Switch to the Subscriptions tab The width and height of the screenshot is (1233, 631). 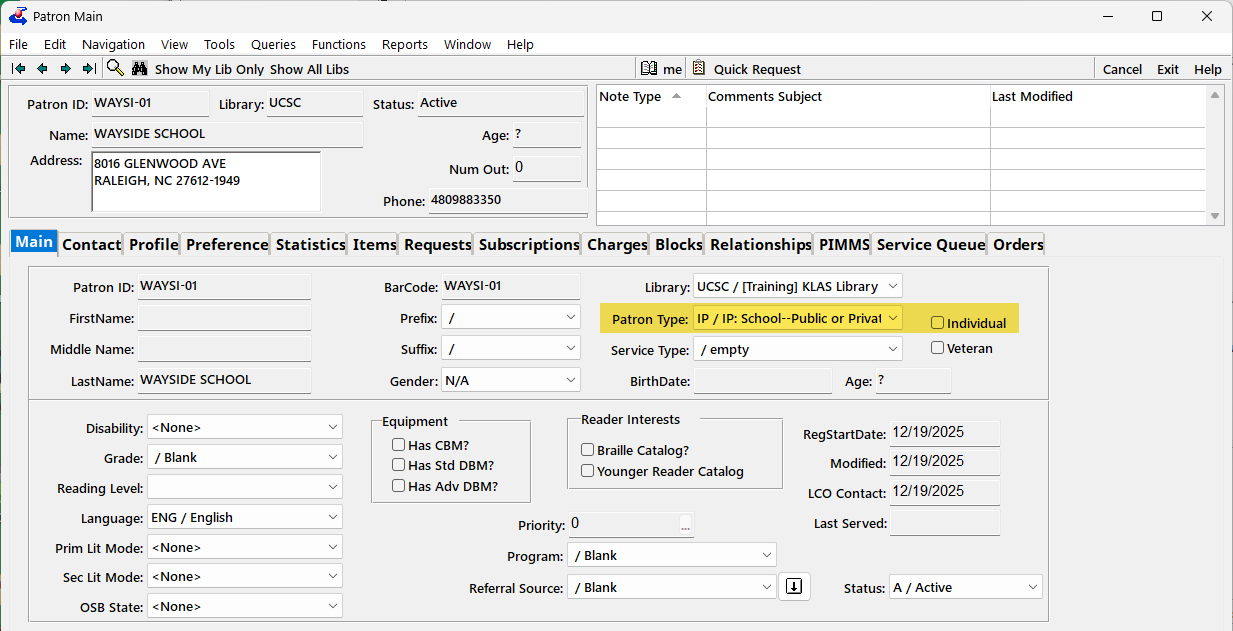pos(529,244)
